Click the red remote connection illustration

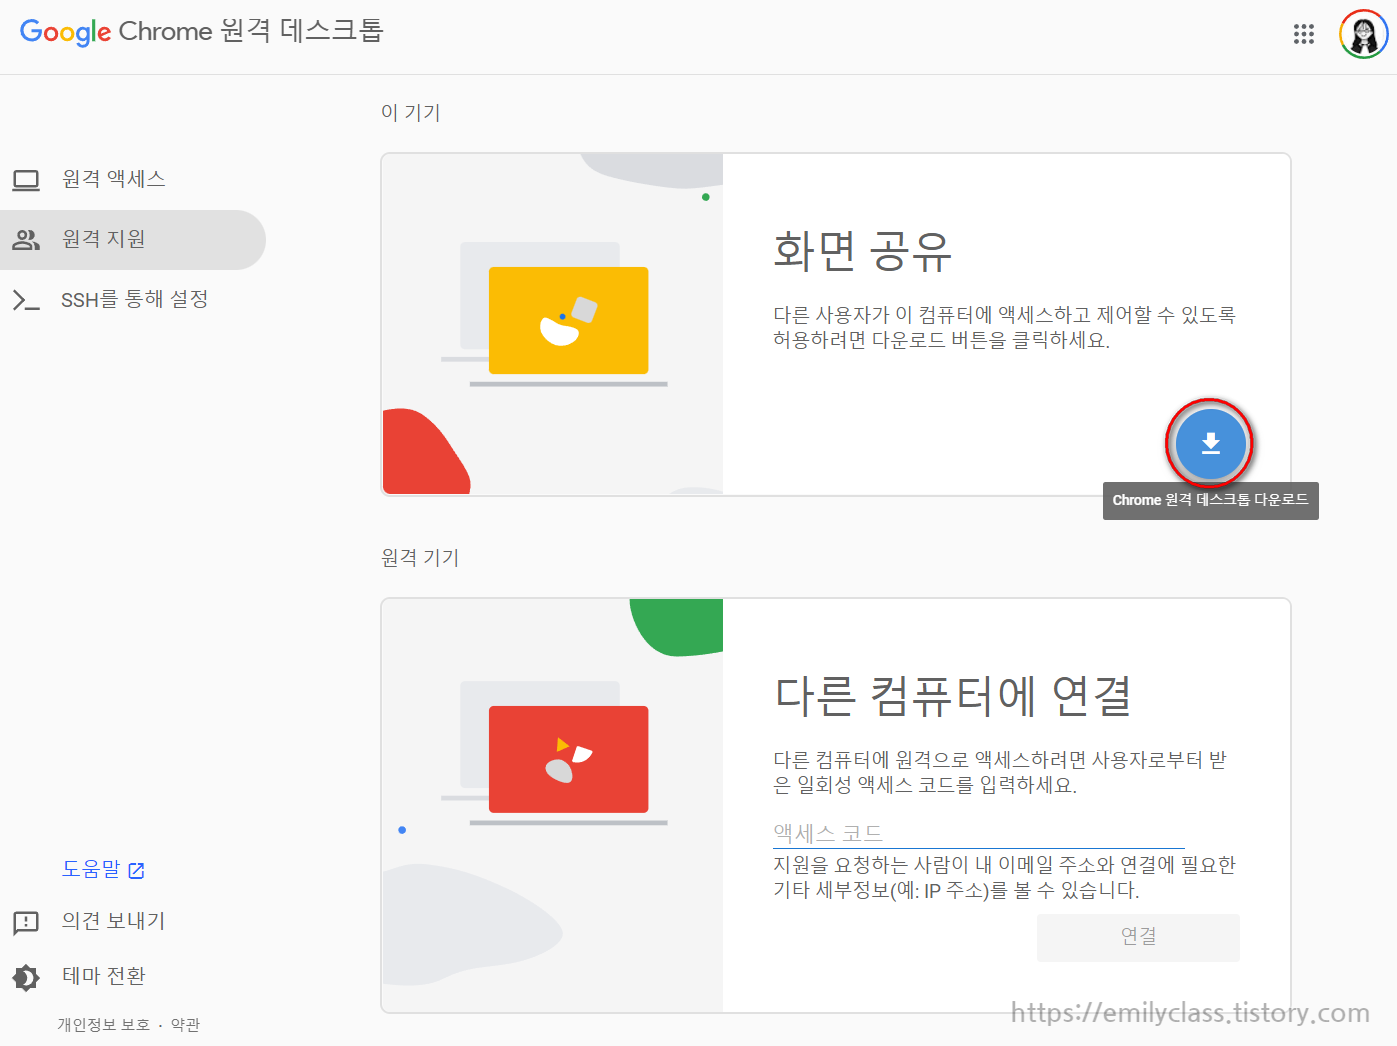point(568,759)
